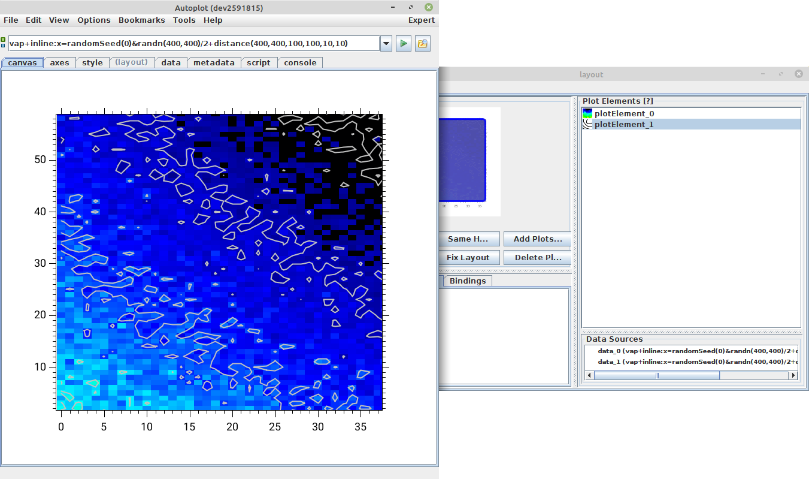Switch to the axes tab
The height and width of the screenshot is (479, 809).
(59, 62)
